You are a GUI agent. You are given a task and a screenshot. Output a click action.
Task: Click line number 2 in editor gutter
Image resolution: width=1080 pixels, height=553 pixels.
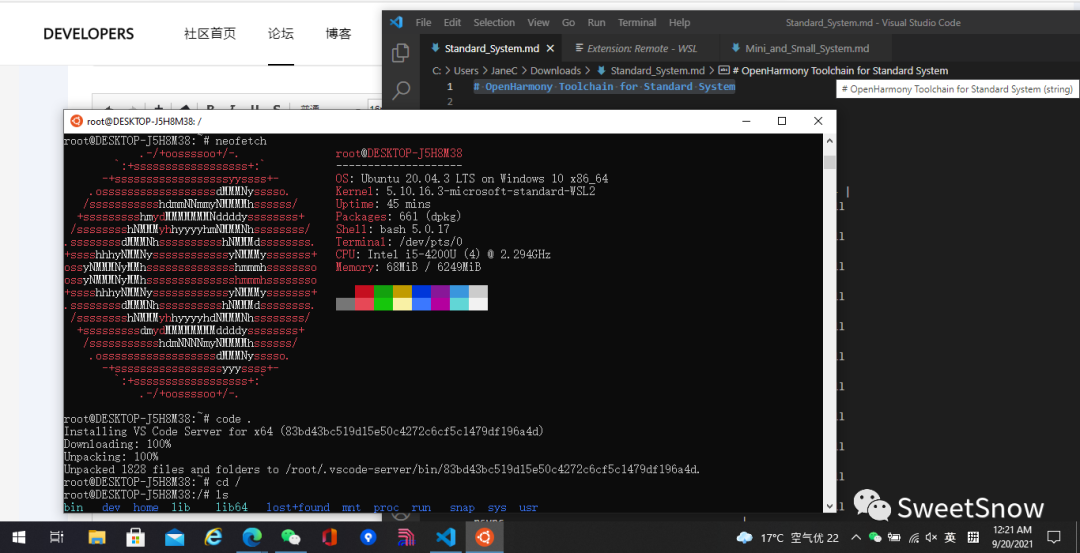click(x=450, y=101)
